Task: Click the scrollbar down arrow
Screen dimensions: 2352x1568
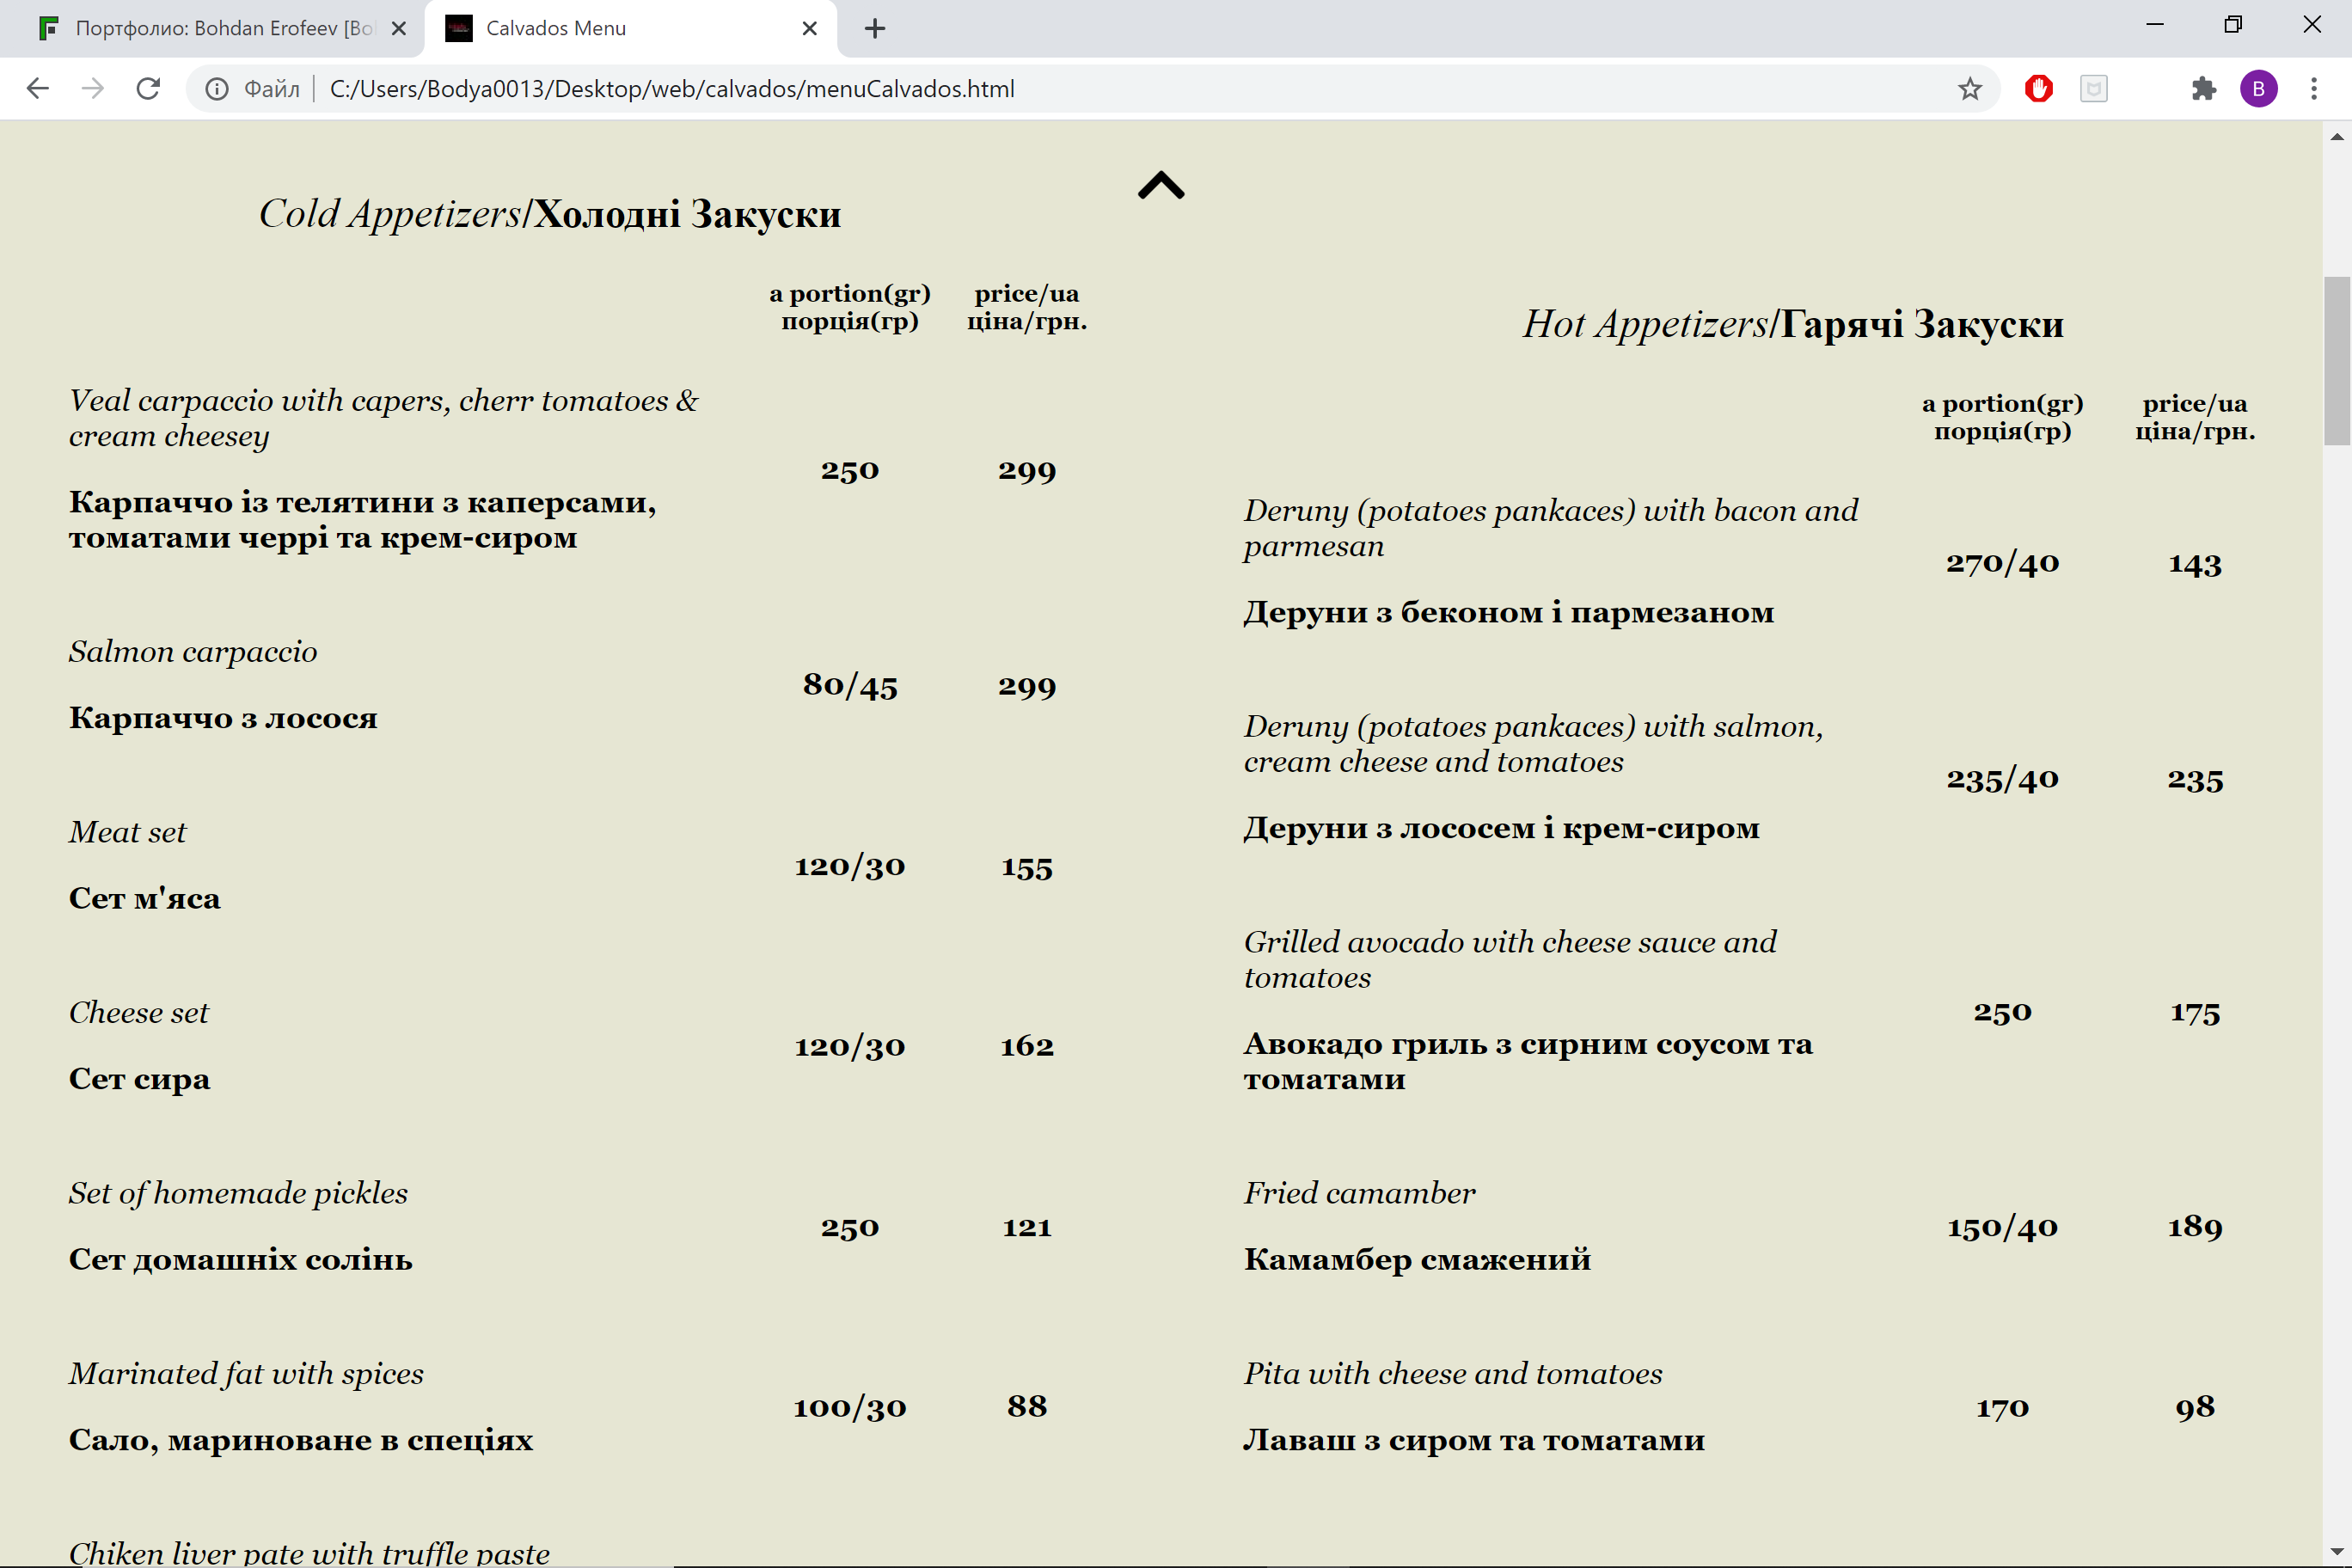Action: (x=2337, y=1552)
